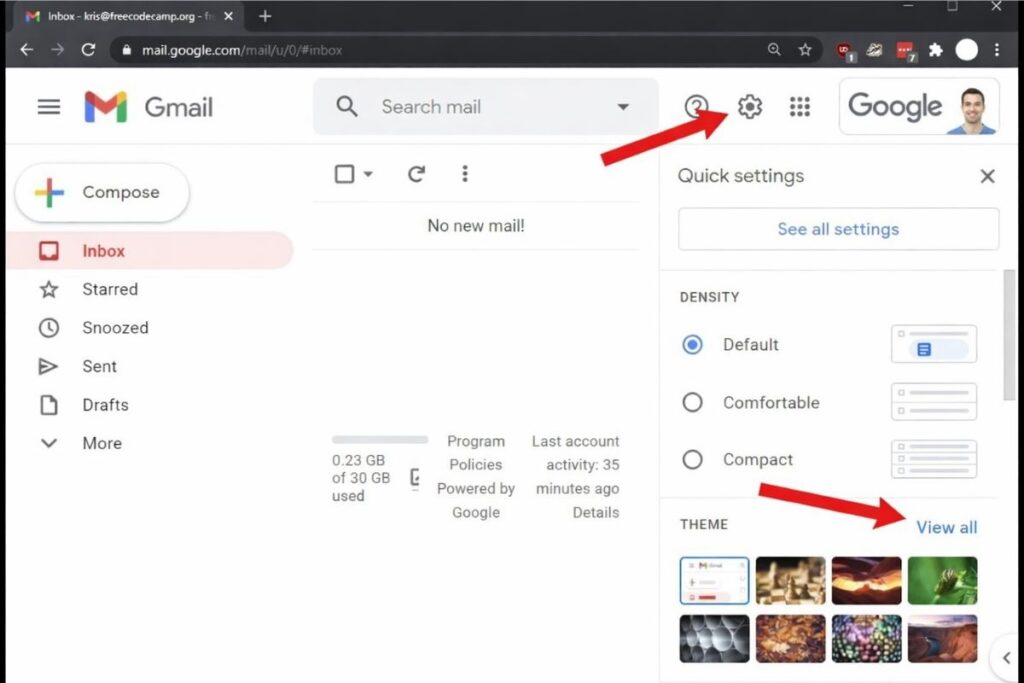This screenshot has height=683, width=1024.
Task: Click the View all themes link
Action: (x=946, y=527)
